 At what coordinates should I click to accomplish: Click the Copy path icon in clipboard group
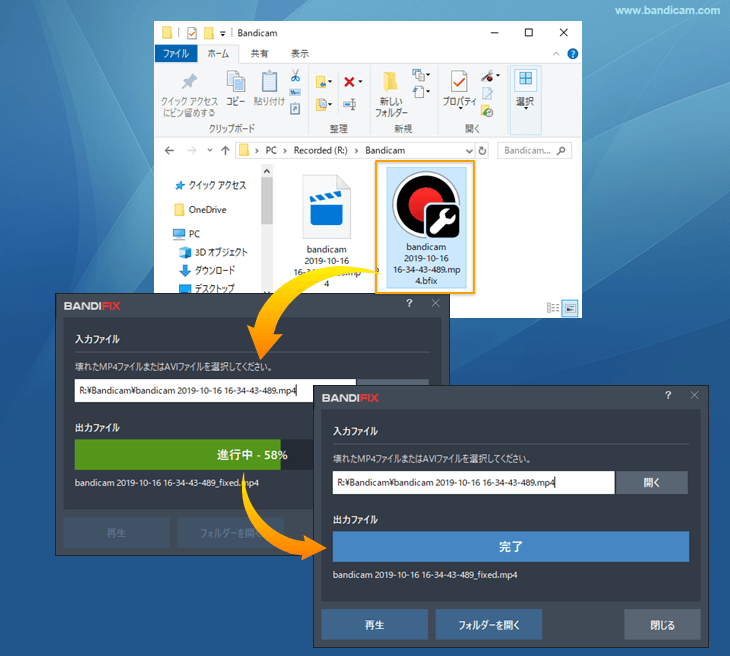pos(295,92)
